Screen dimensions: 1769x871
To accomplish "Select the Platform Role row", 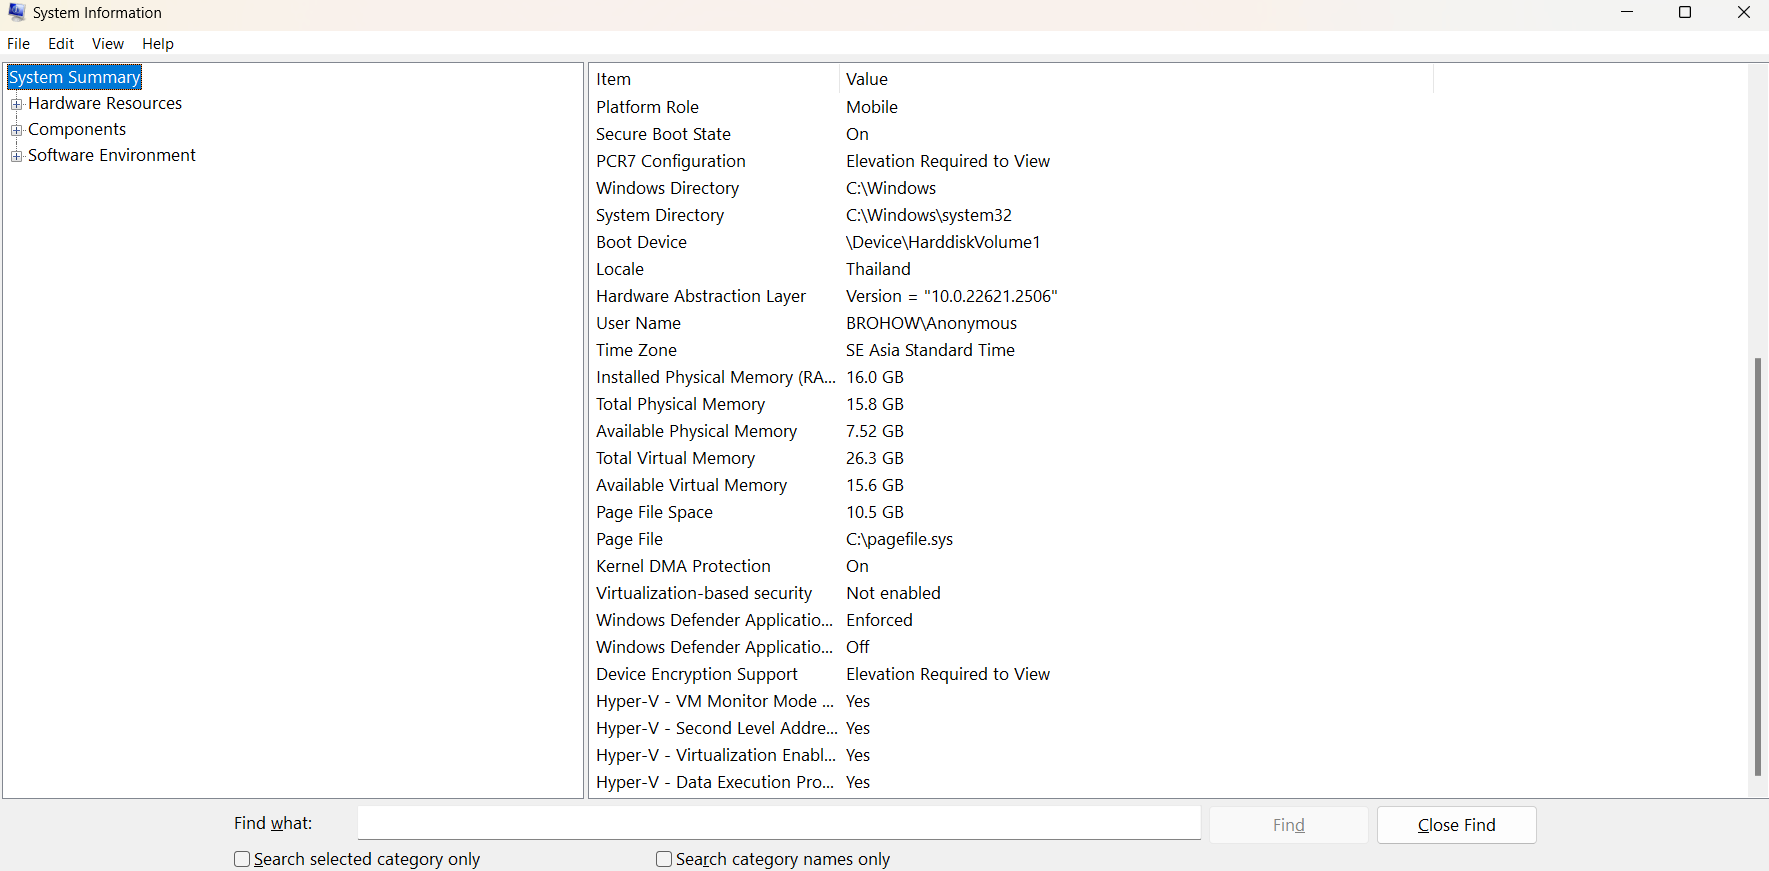I will 1011,107.
